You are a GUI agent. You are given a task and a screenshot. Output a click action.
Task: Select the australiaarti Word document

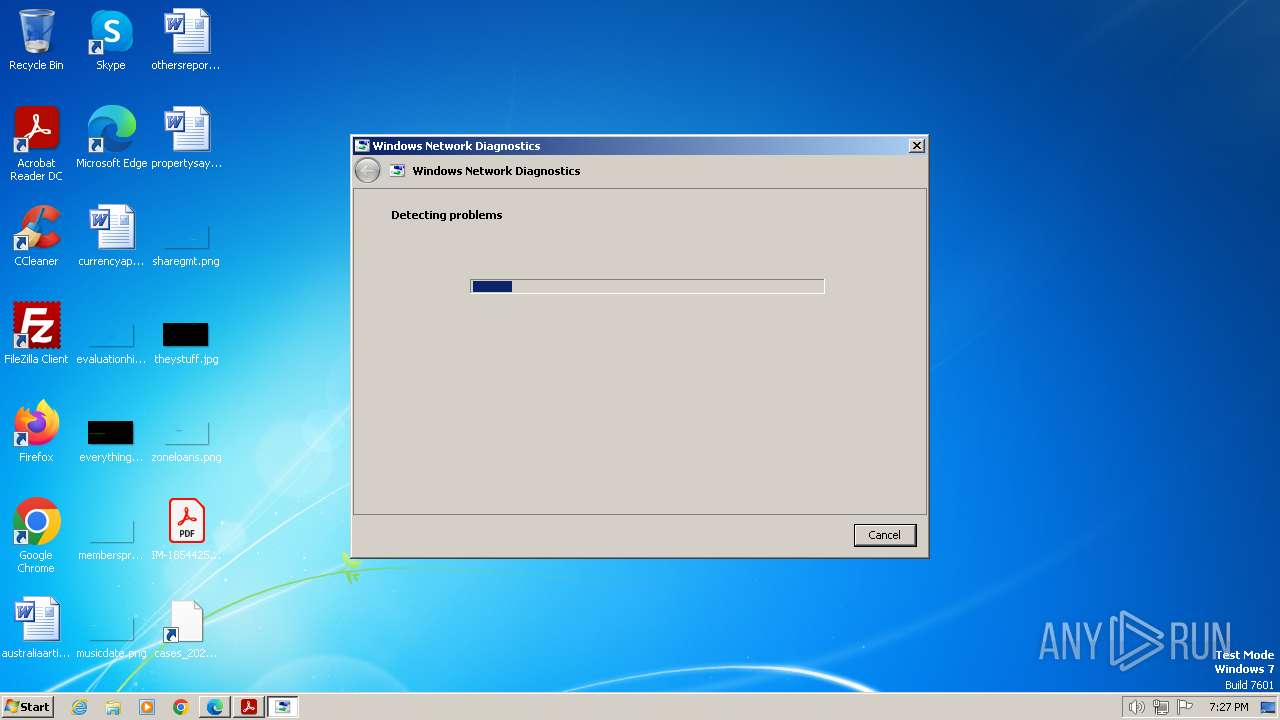tap(36, 628)
